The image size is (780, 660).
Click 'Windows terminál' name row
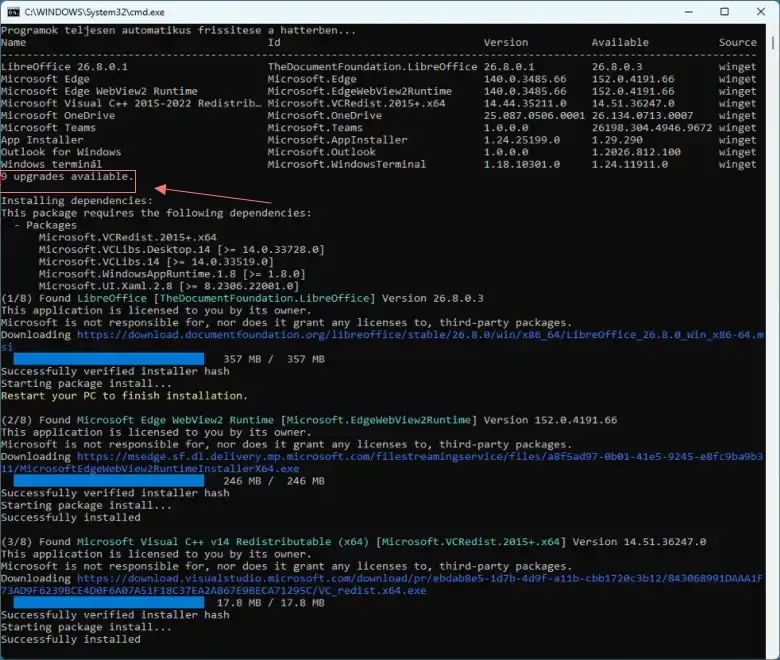pos(51,164)
